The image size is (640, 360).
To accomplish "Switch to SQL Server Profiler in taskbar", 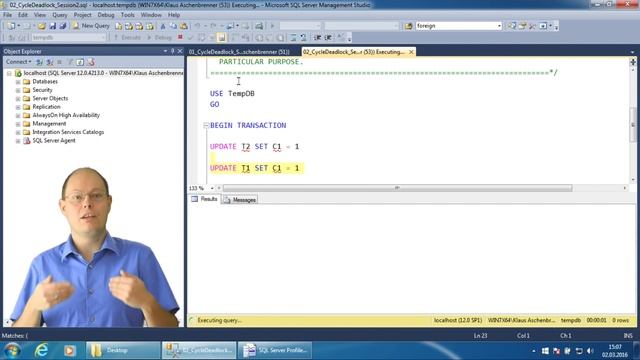I will [275, 350].
